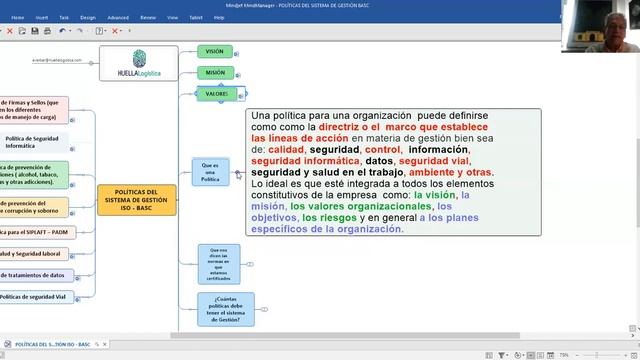The image size is (640, 360).
Task: Open the filter dropdown arrow in status bar
Action: click(506, 356)
